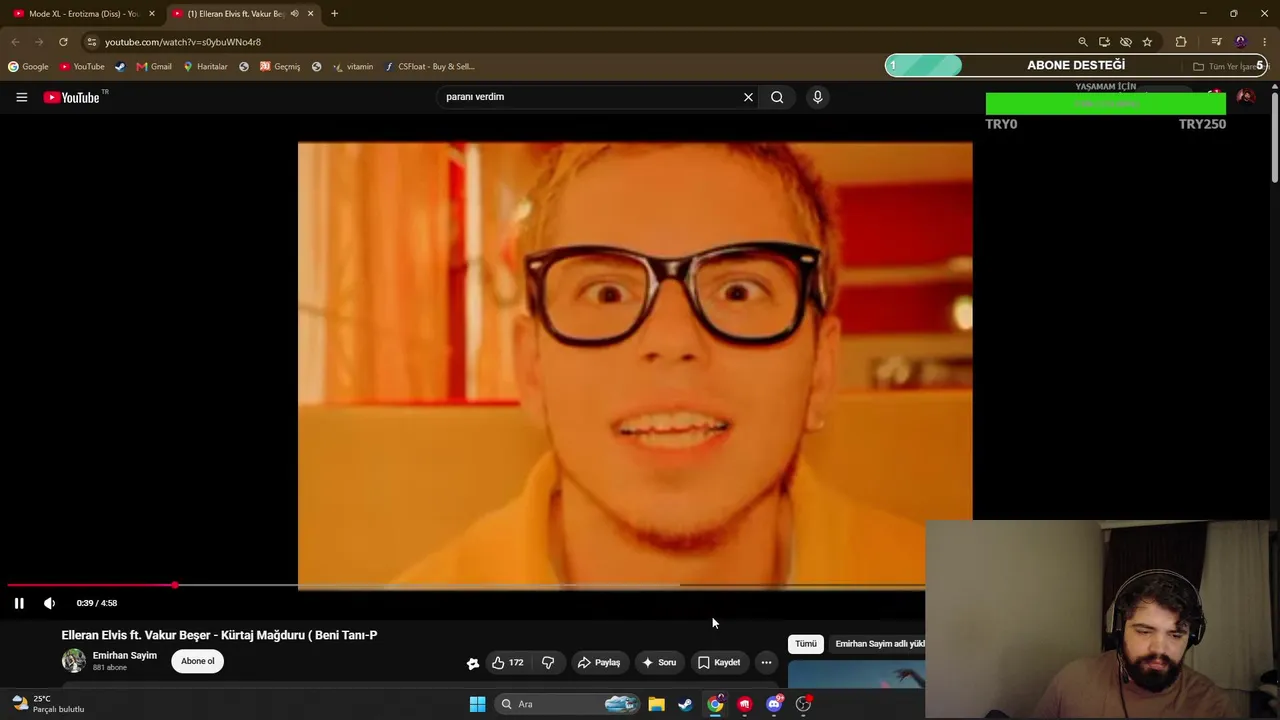Screen dimensions: 1280x720
Task: Click the video title Elleran Elvis ft. Vakur Beşer
Action: coord(219,635)
